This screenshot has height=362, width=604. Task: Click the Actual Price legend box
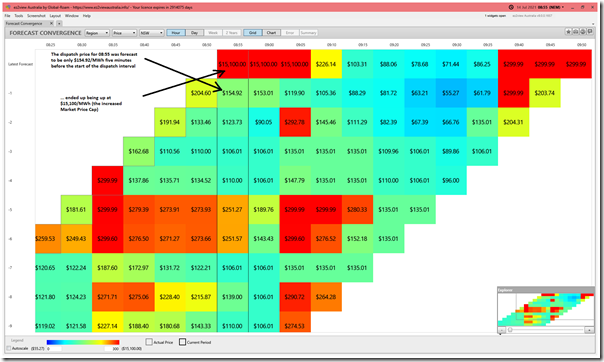coord(149,342)
